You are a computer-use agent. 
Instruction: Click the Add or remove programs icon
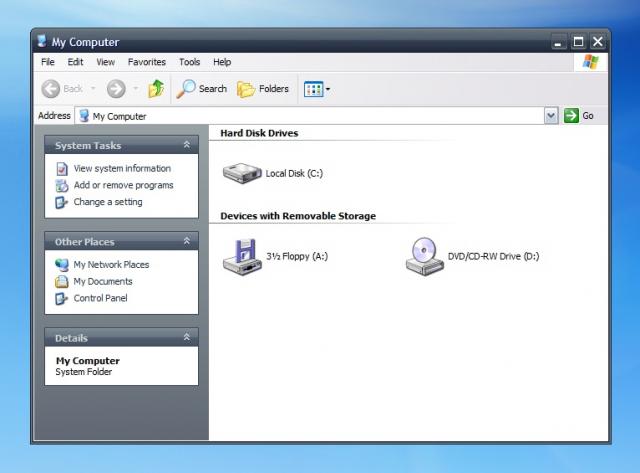tap(62, 185)
